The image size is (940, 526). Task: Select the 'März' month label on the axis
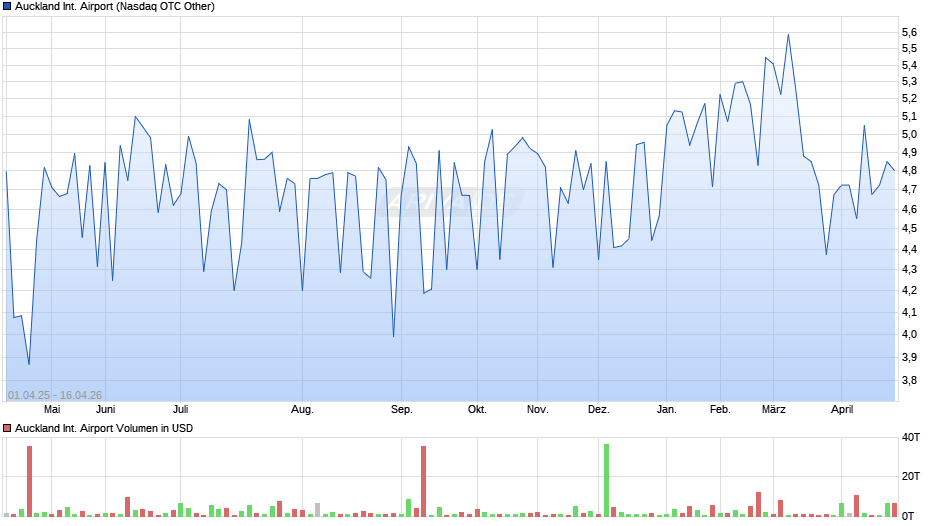[x=773, y=410]
